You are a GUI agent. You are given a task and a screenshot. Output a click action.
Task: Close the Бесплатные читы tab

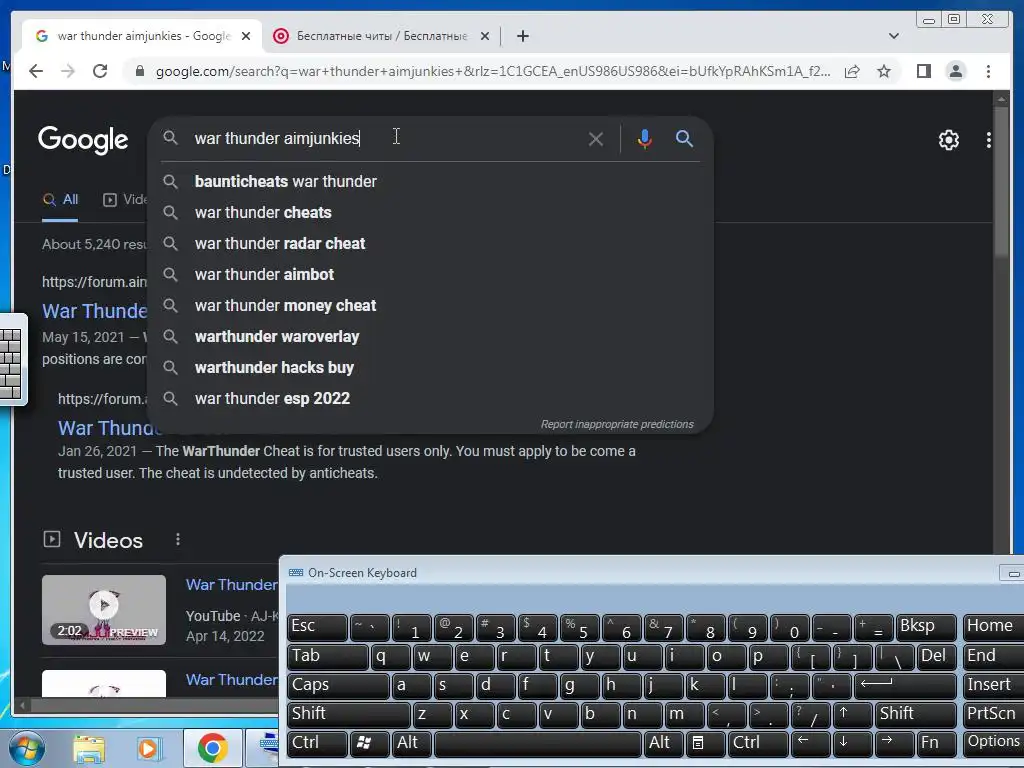pyautogui.click(x=485, y=36)
